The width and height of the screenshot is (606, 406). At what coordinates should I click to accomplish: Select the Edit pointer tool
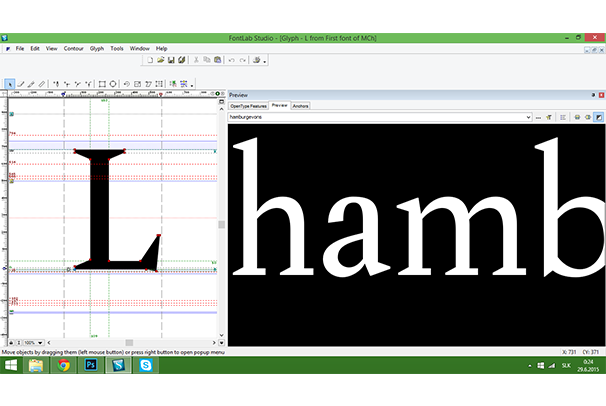10,84
